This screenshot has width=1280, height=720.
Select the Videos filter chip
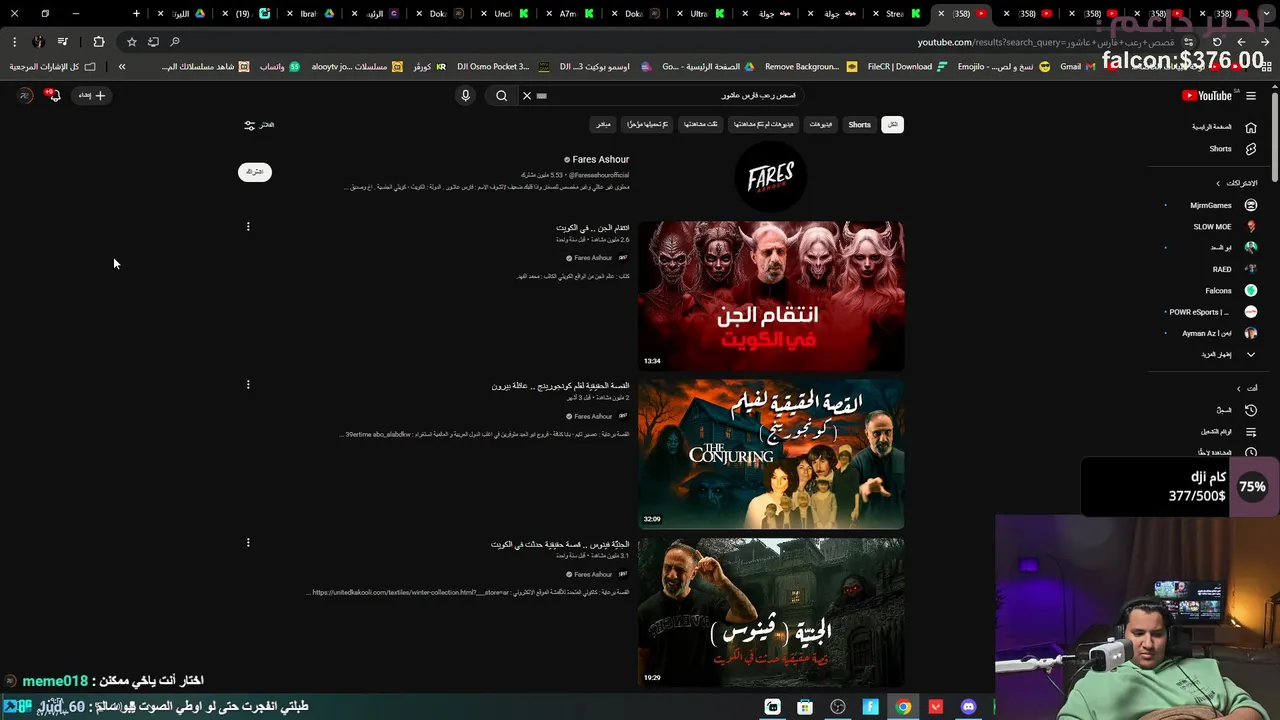(821, 125)
